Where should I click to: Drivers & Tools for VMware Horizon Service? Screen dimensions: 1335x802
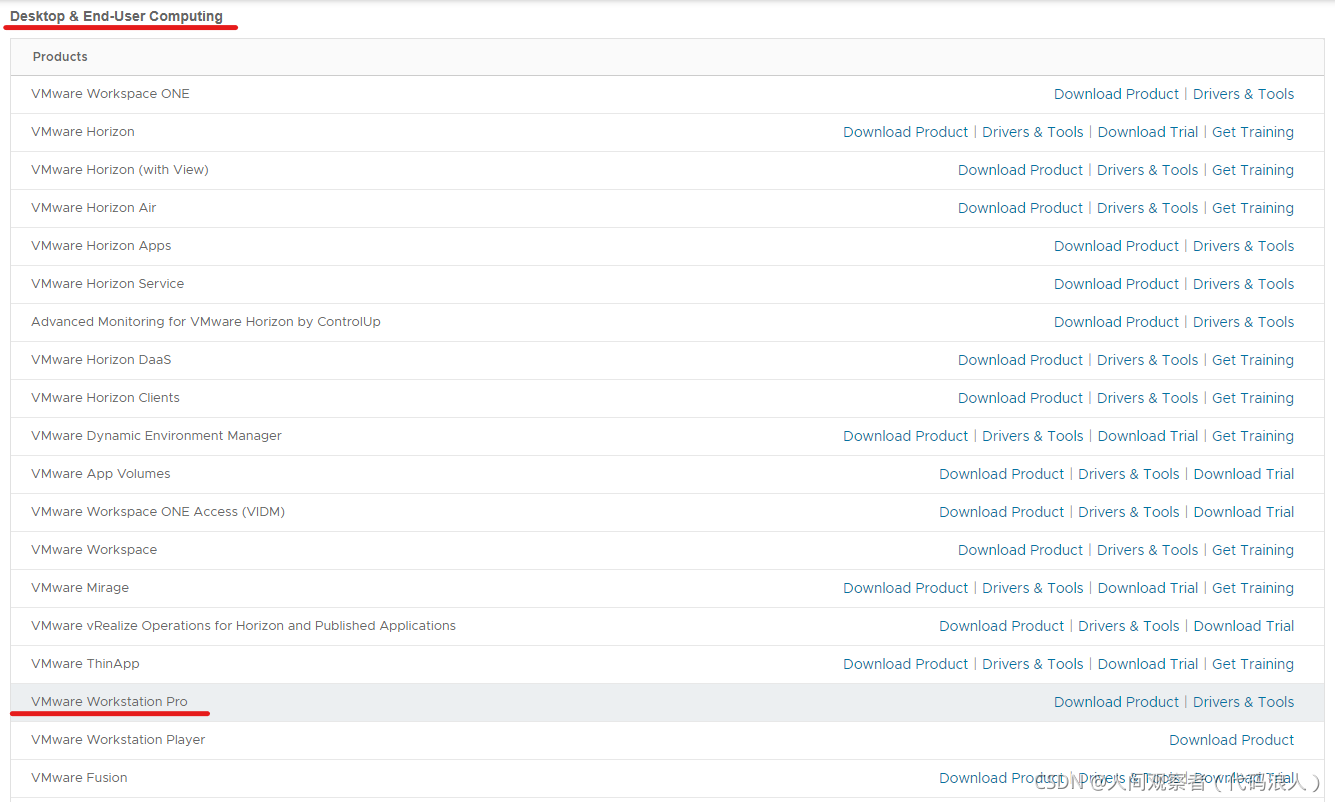(1243, 284)
